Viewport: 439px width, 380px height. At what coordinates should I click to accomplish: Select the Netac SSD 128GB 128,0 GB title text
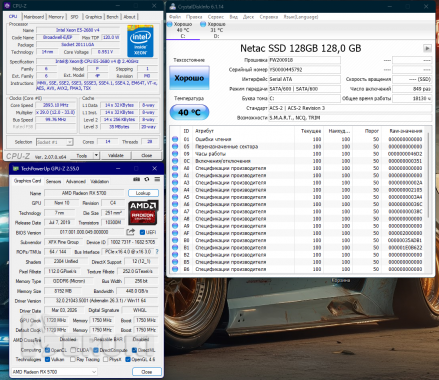[300, 48]
